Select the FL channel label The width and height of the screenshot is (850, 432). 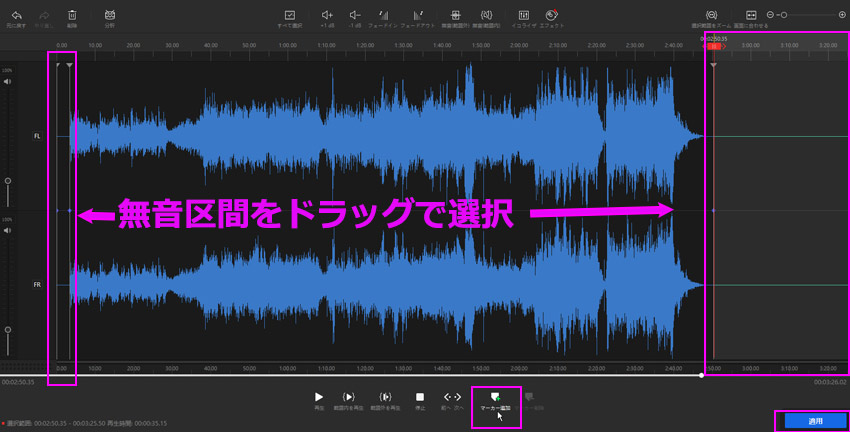(x=37, y=136)
